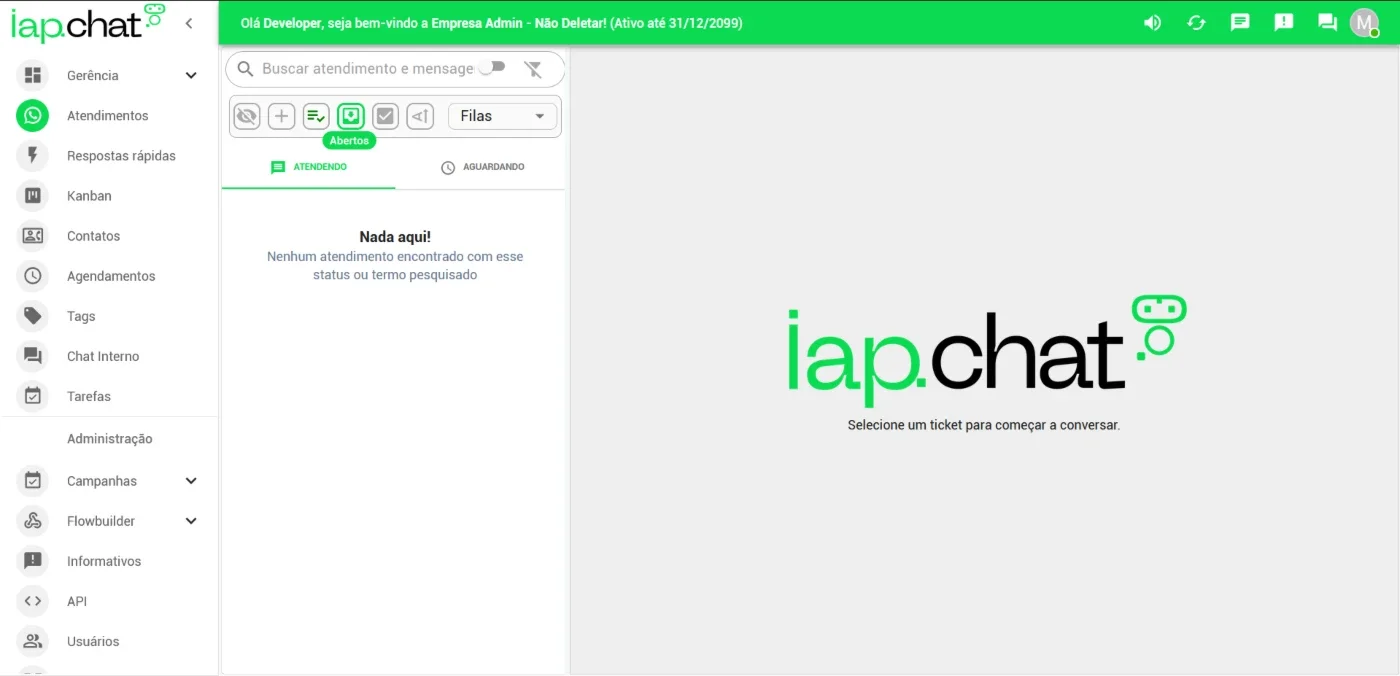Open the Contatos card icon
1400x676 pixels.
tap(33, 235)
